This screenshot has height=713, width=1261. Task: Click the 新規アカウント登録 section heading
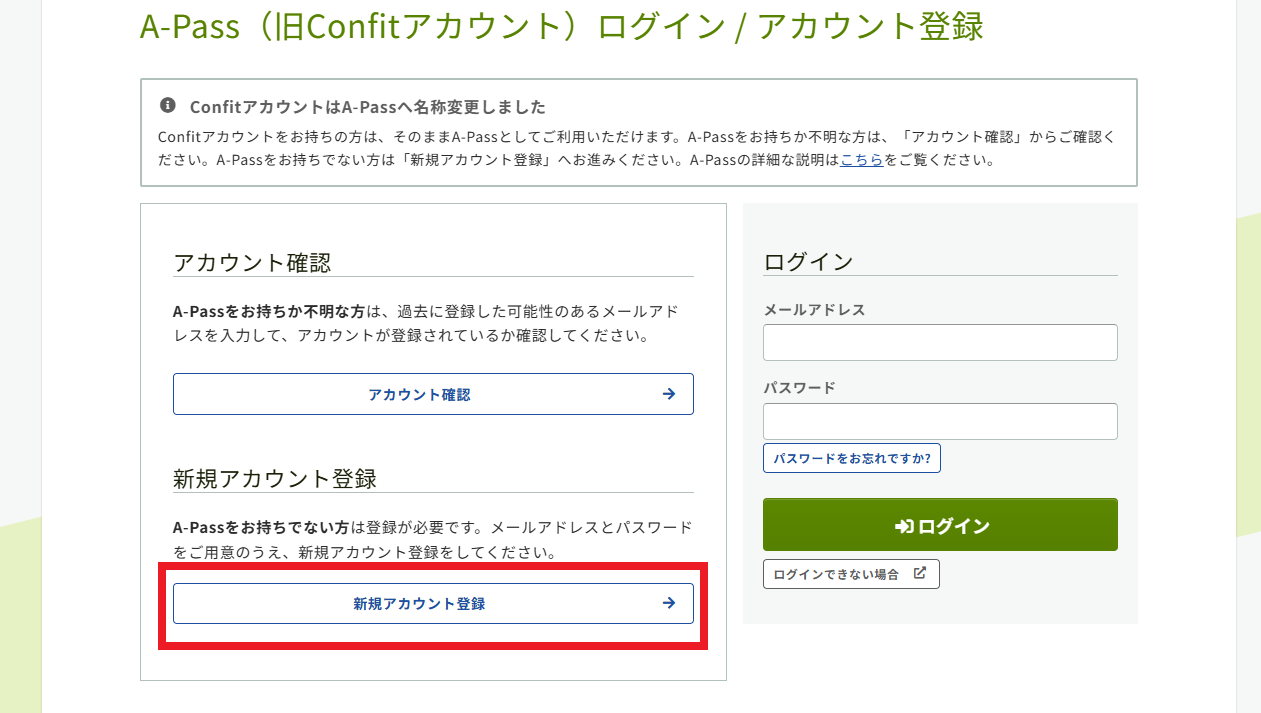pos(275,479)
